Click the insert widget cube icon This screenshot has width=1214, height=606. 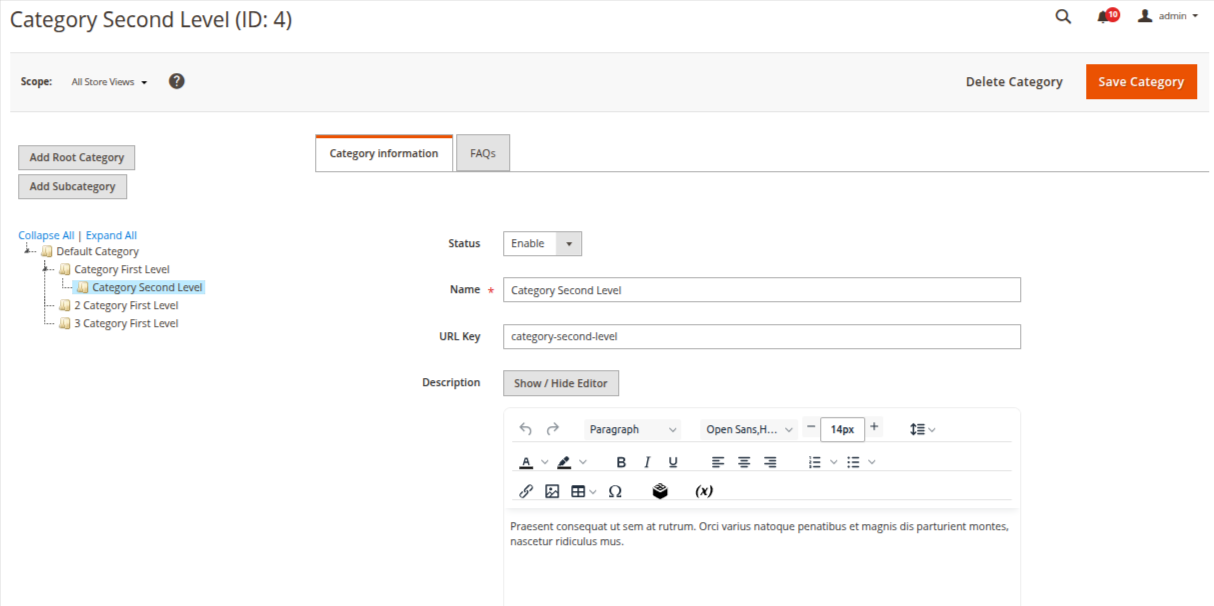[659, 491]
